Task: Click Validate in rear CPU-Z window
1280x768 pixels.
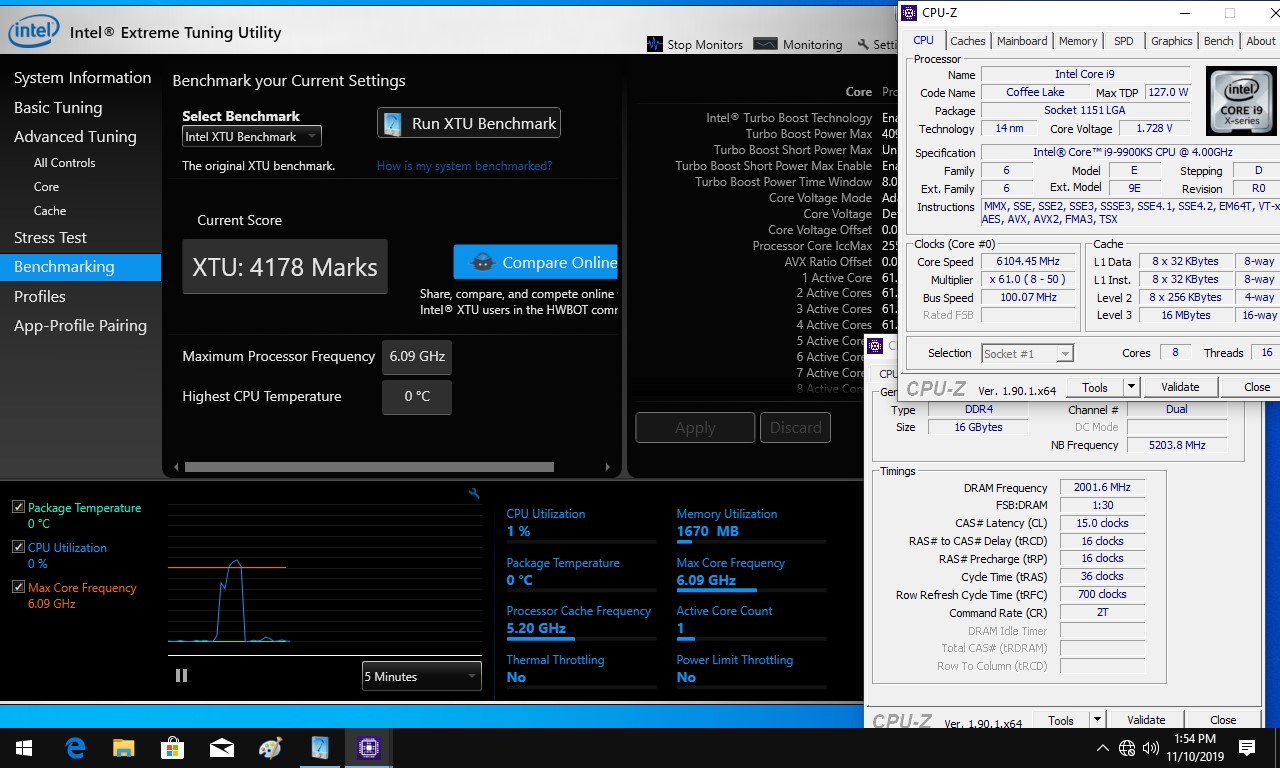Action: 1146,720
